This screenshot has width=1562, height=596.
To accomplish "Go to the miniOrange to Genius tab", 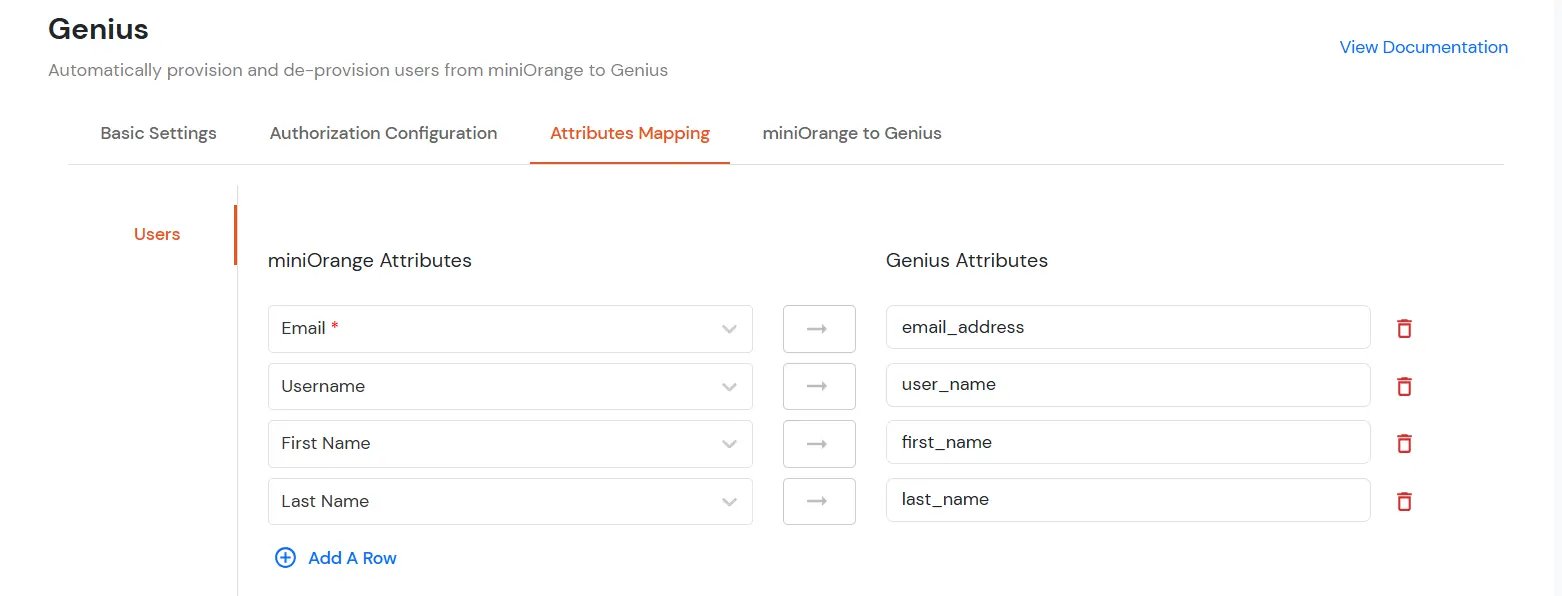I will [x=852, y=133].
